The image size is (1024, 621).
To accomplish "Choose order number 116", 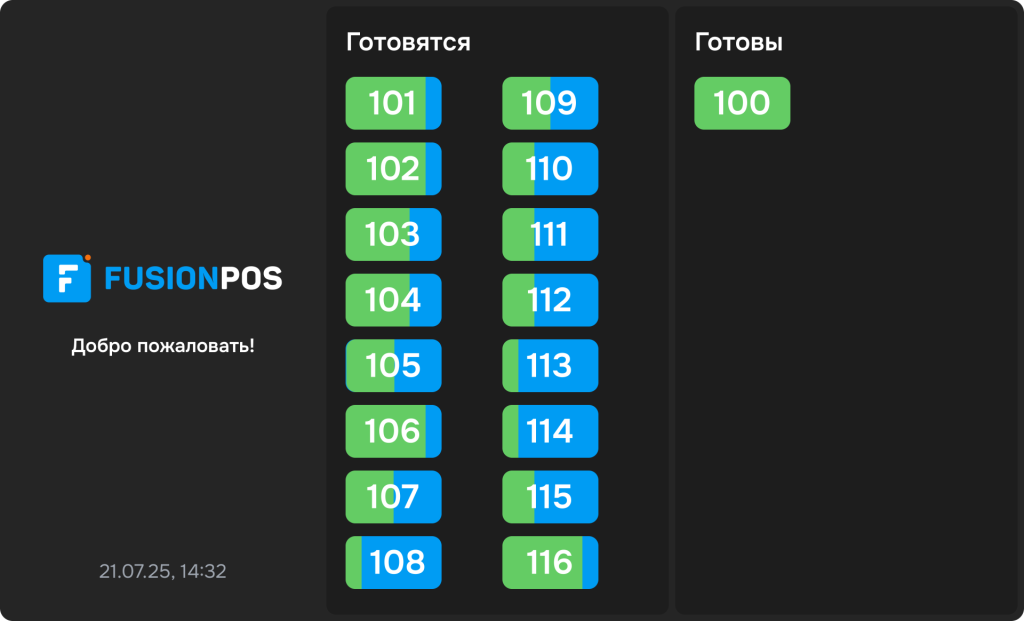I will 549,563.
